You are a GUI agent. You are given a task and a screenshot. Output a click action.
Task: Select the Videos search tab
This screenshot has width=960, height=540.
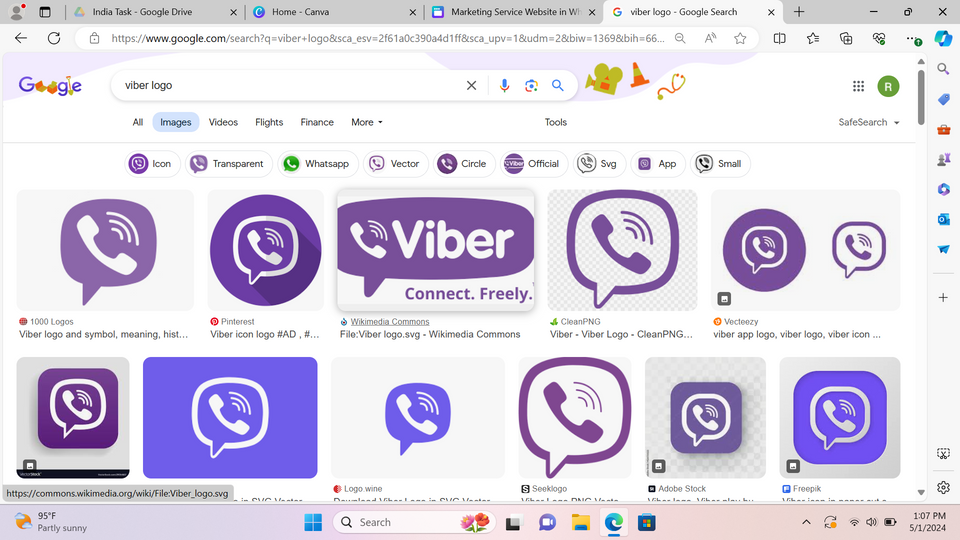coord(223,122)
